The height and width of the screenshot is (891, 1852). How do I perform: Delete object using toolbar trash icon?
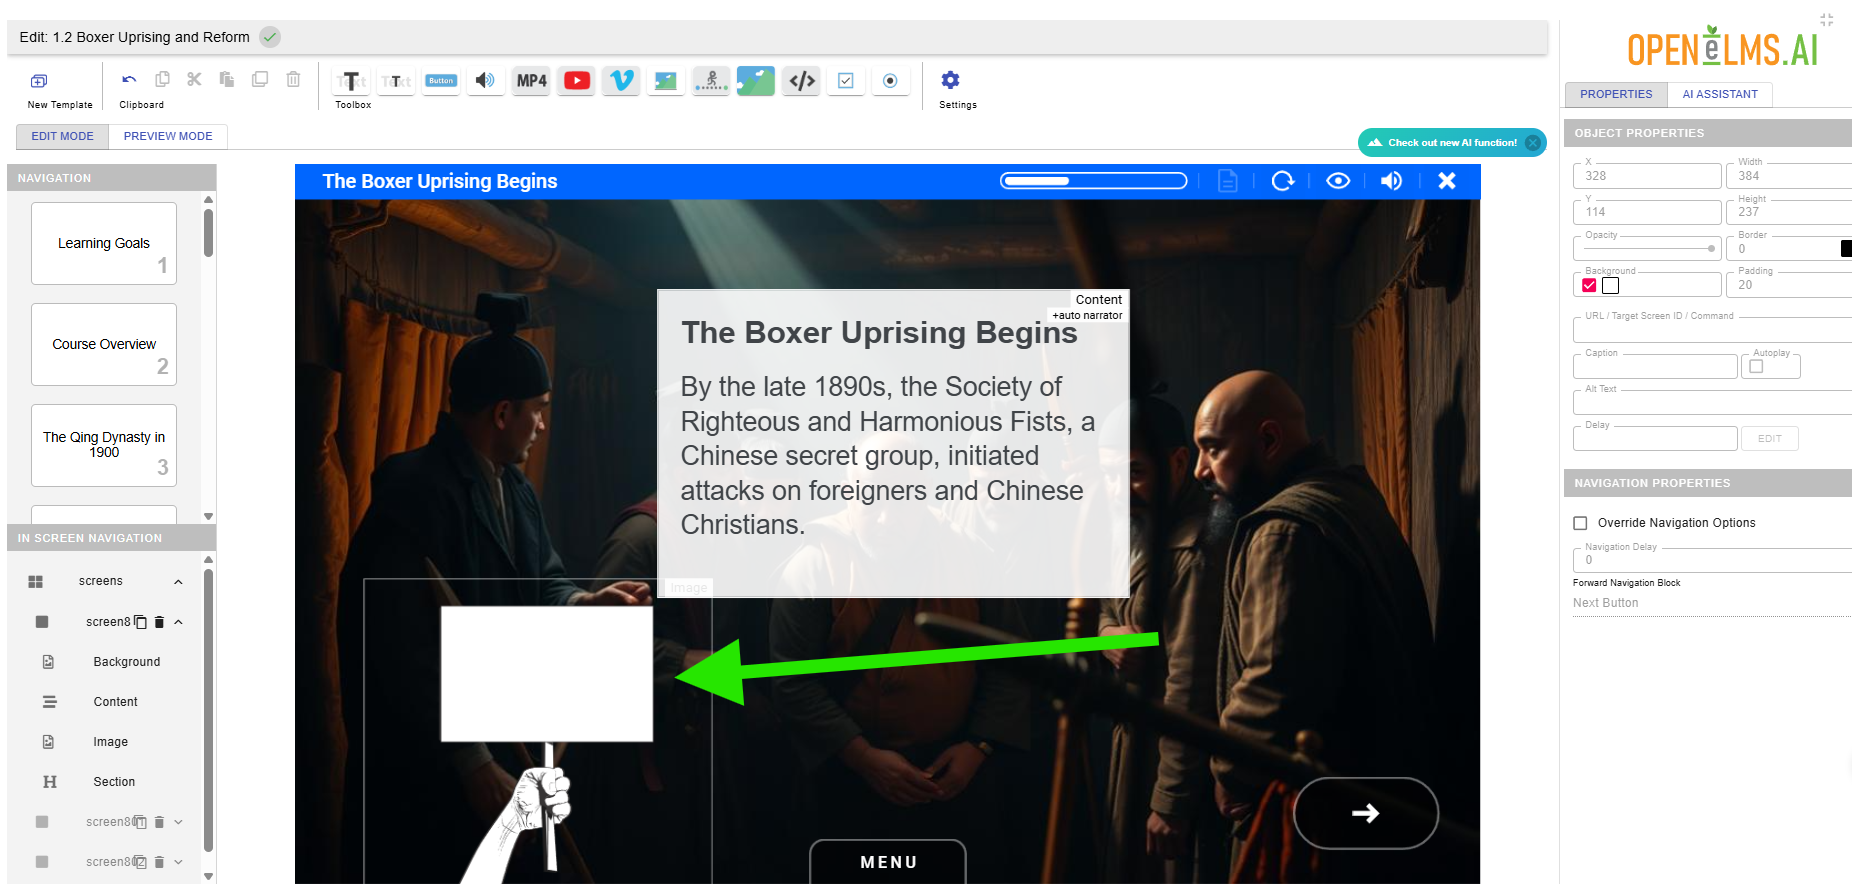(293, 79)
